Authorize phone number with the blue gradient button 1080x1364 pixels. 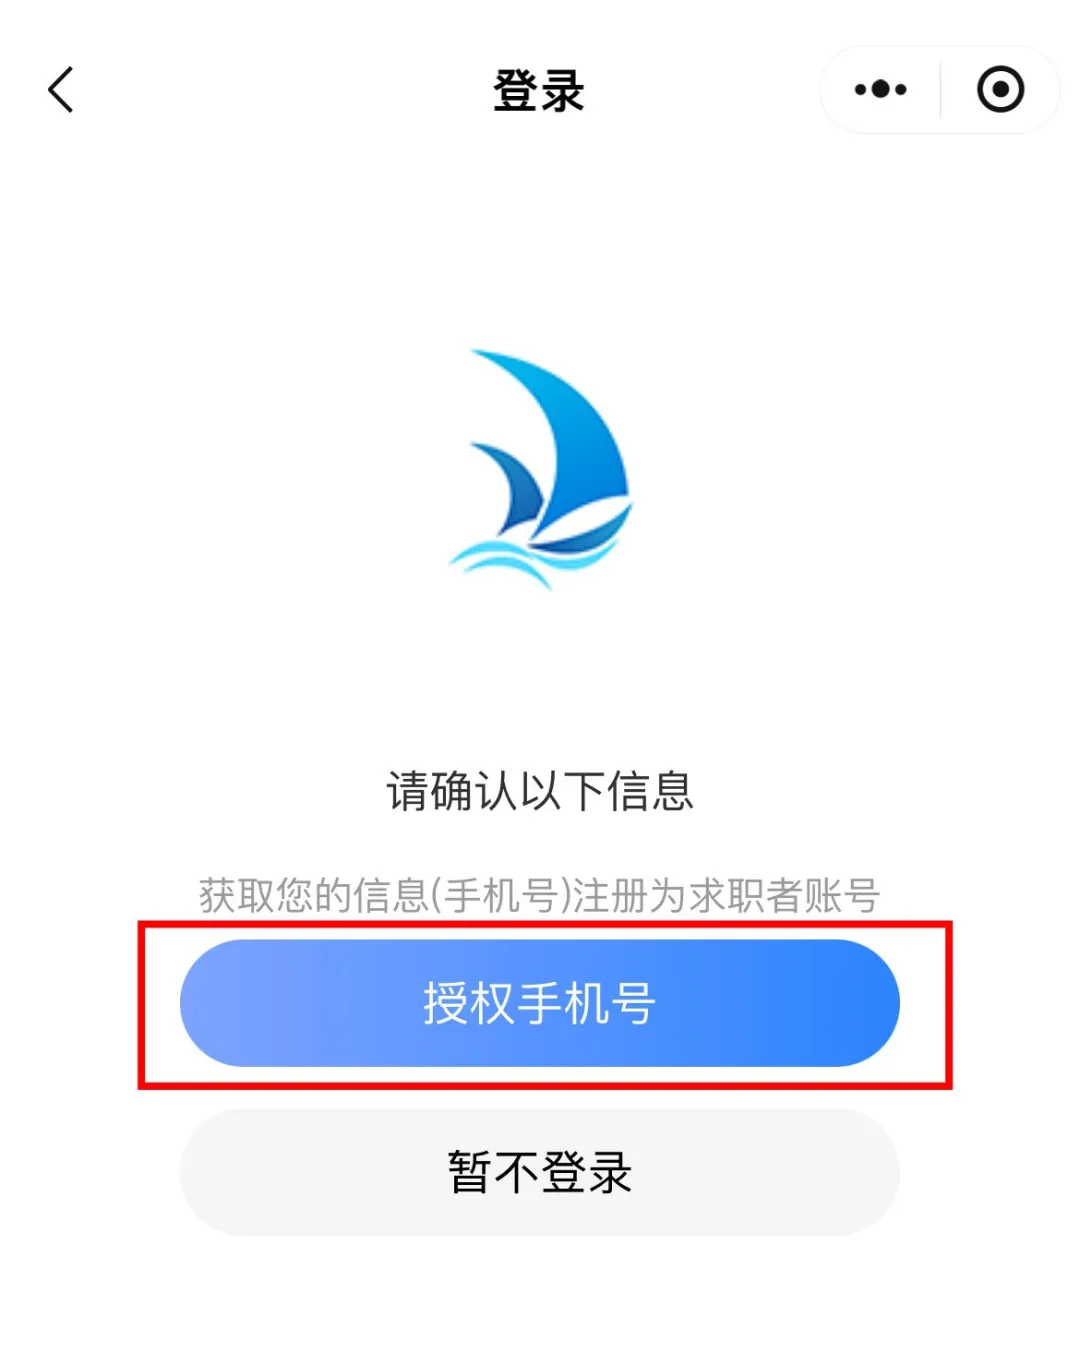tap(540, 1003)
